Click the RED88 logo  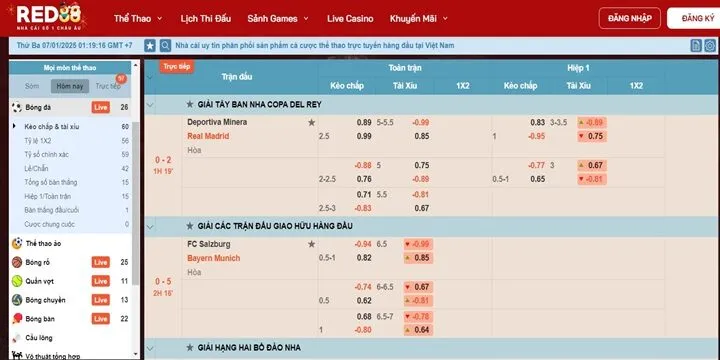click(x=48, y=17)
